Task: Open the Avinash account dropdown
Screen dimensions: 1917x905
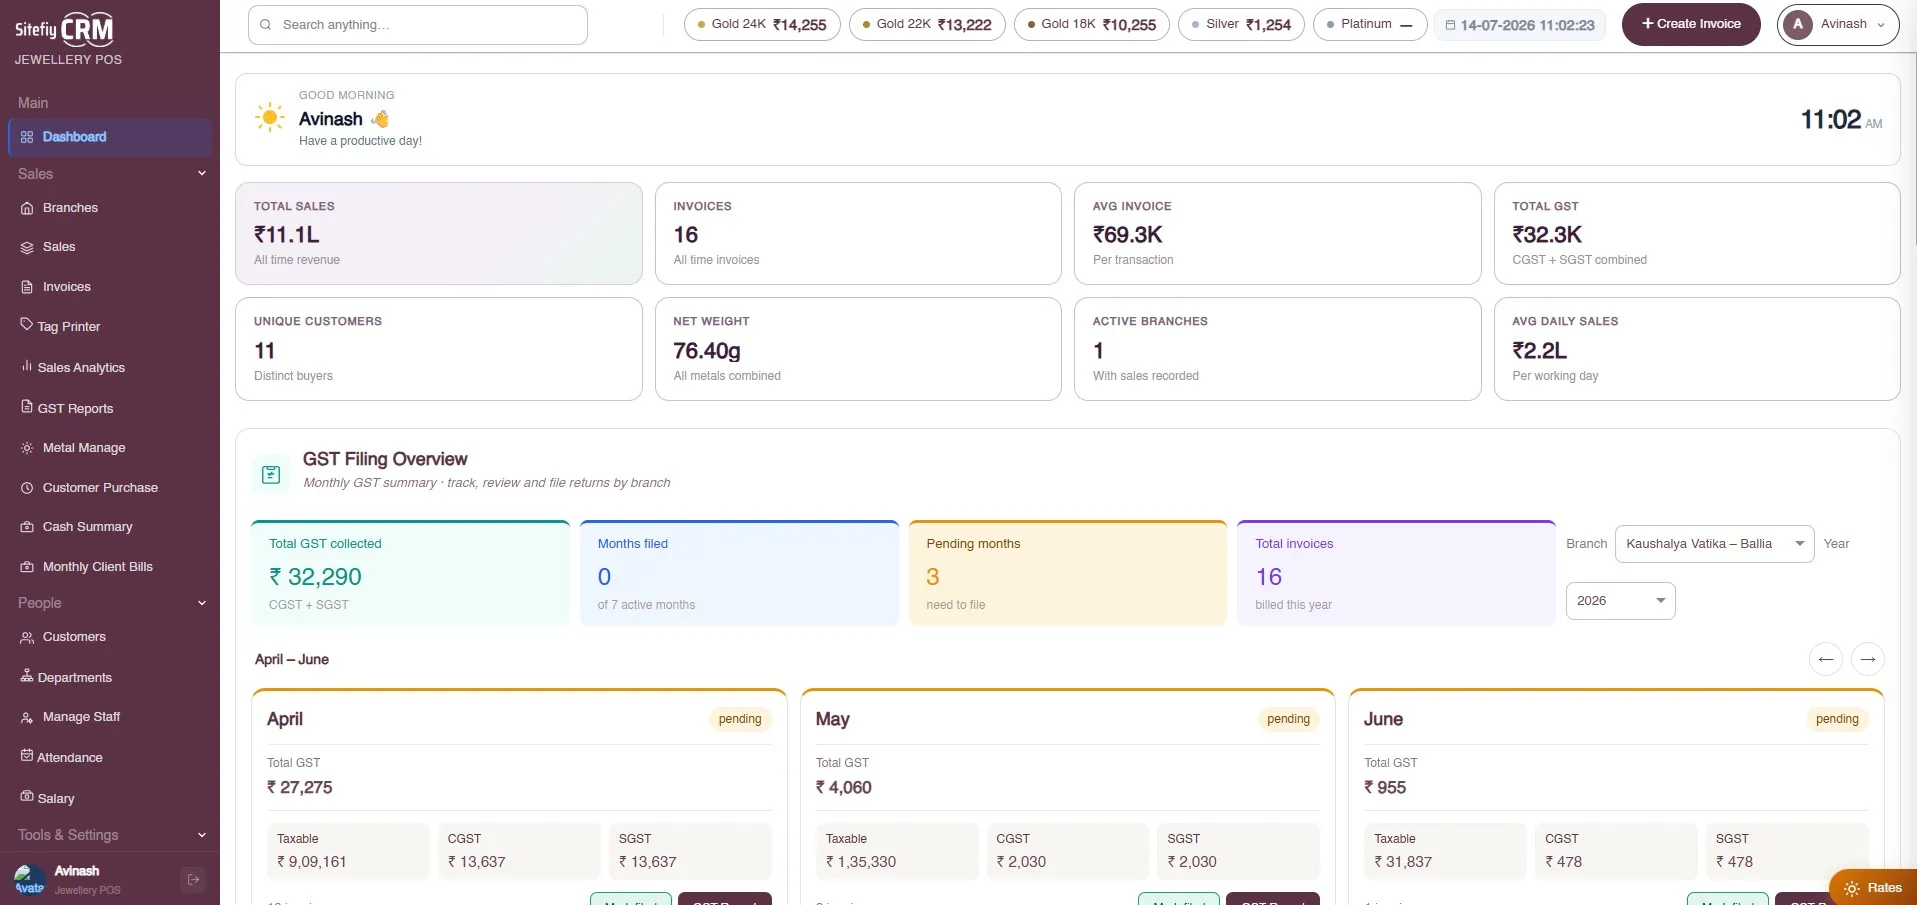Action: coord(1838,24)
